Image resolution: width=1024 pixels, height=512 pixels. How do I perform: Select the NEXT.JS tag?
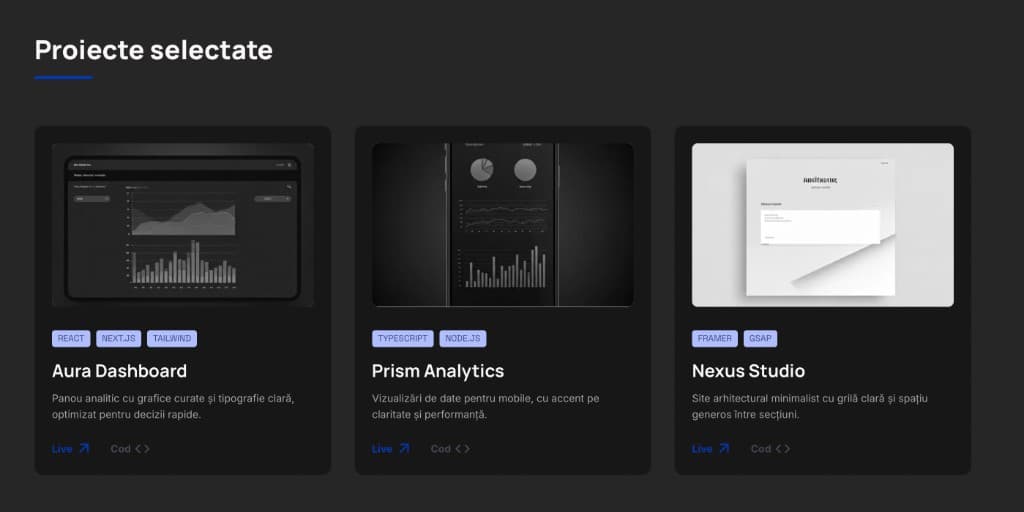pos(119,339)
